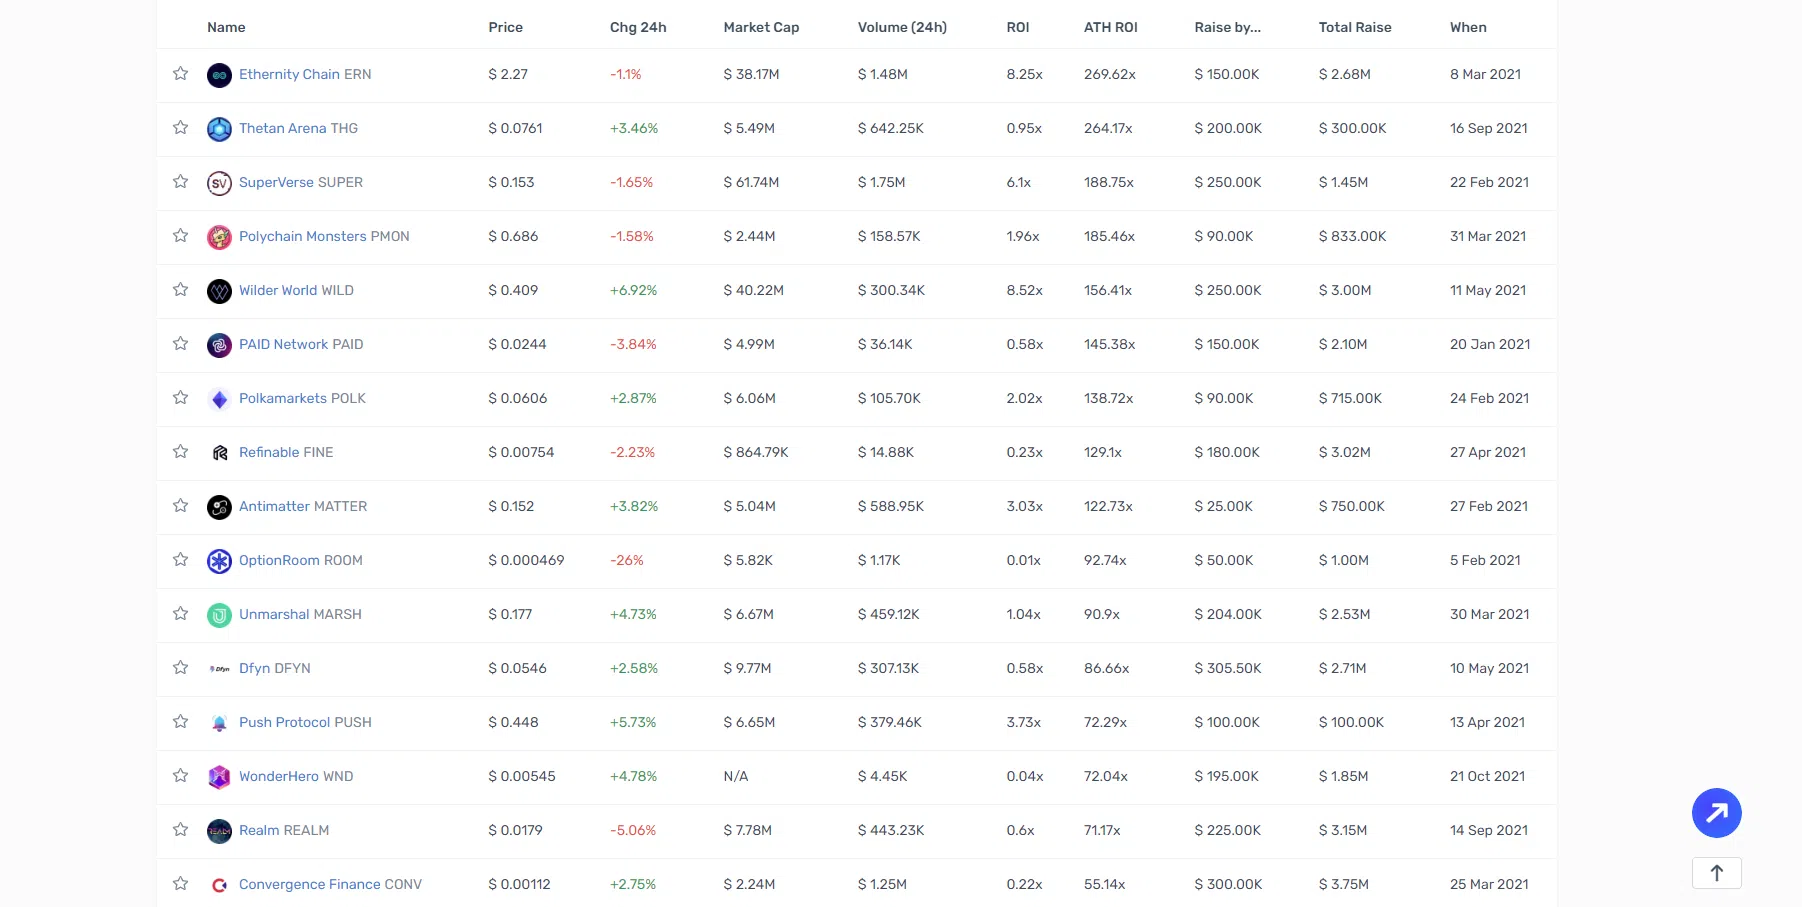
Task: Click the Polychain Monsters logo icon
Action: coord(219,237)
